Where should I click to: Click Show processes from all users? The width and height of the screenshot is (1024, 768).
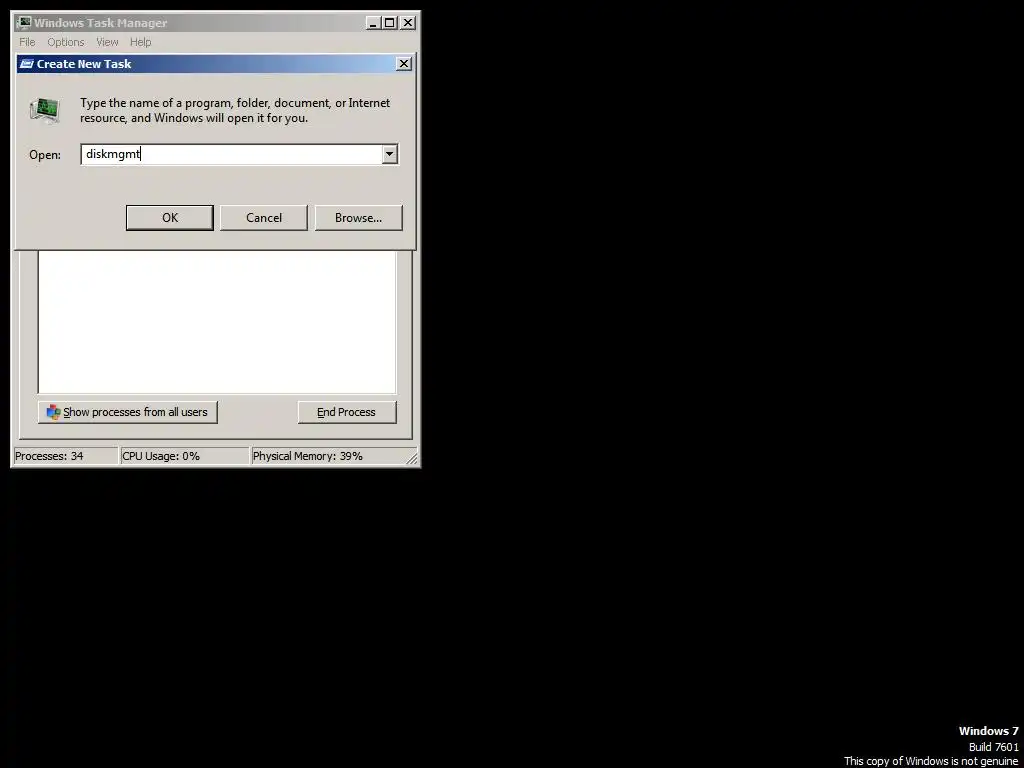[x=128, y=412]
